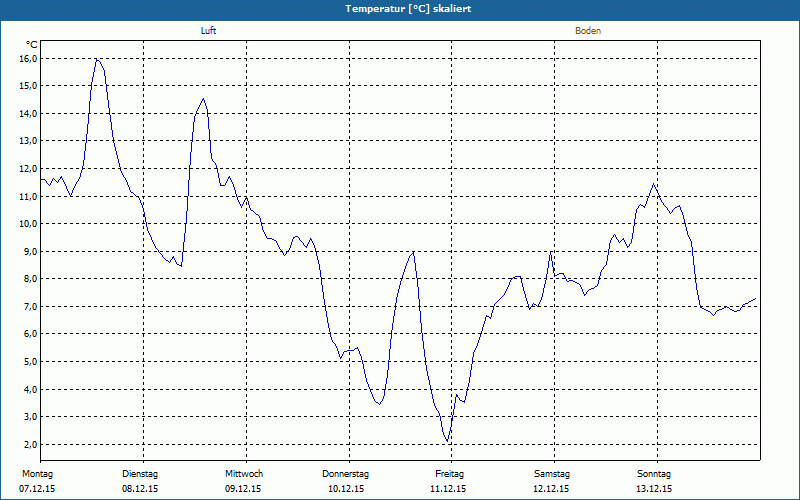This screenshot has height=500, width=800.
Task: Select the 'Boden' legend label
Action: point(588,31)
